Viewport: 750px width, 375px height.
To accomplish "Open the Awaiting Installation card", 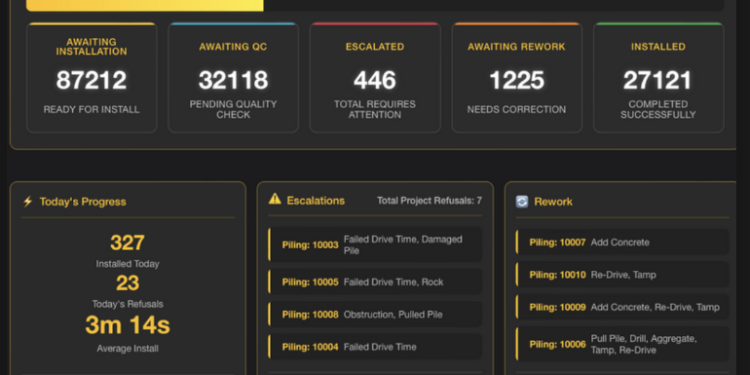I will click(x=92, y=77).
